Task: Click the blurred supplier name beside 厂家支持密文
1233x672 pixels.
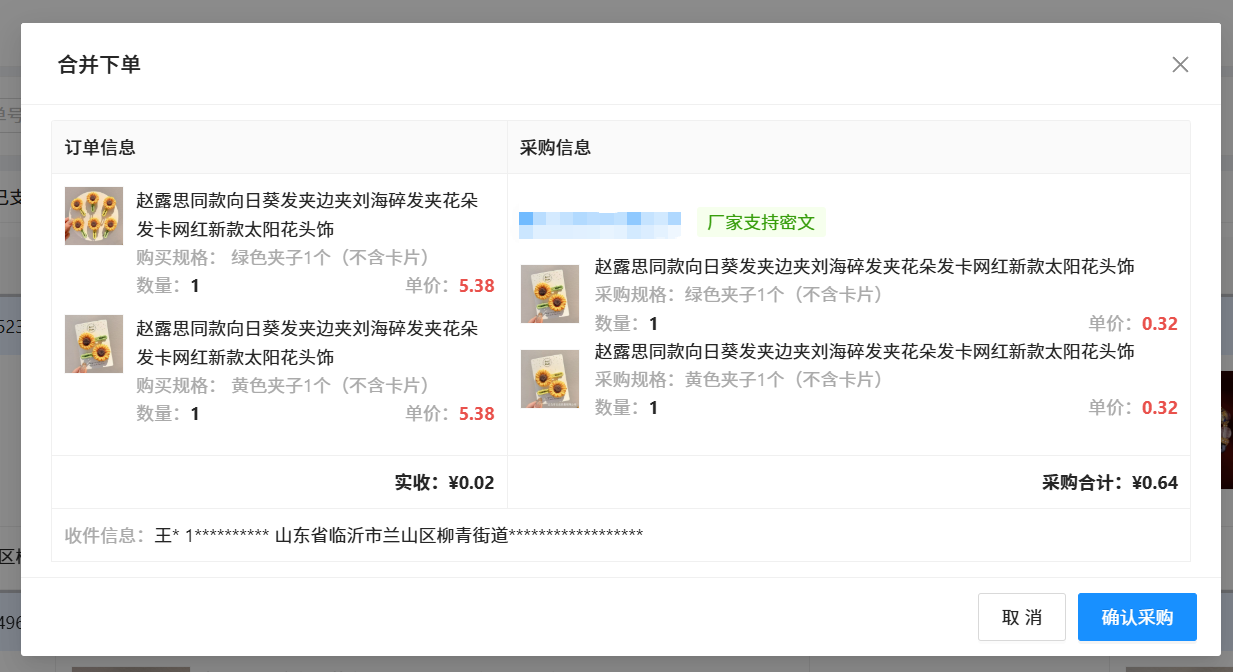Action: click(x=600, y=223)
